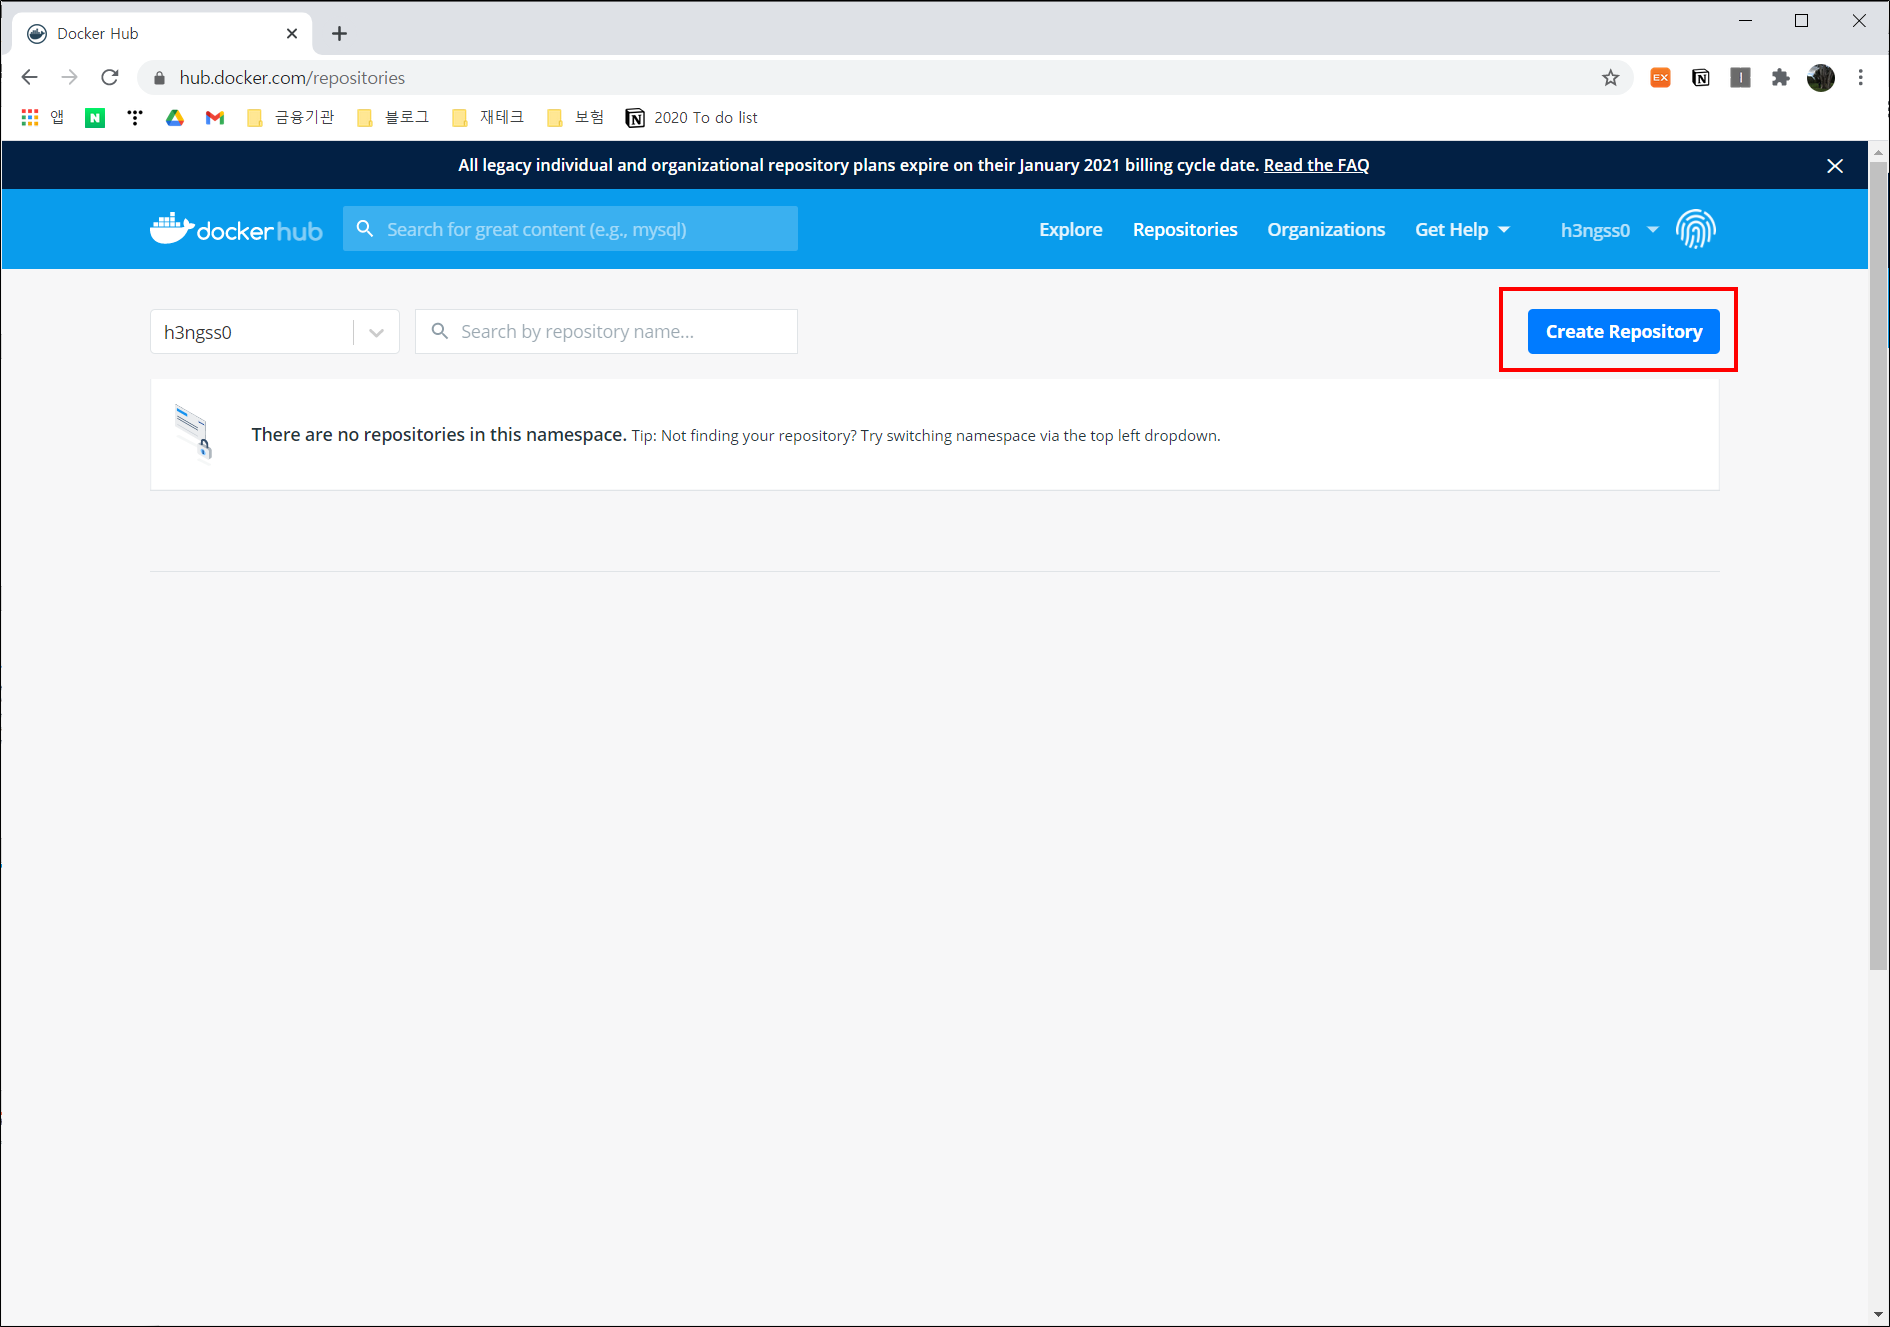Open the 재테크 bookmark folder
The image size is (1890, 1327).
tap(488, 118)
